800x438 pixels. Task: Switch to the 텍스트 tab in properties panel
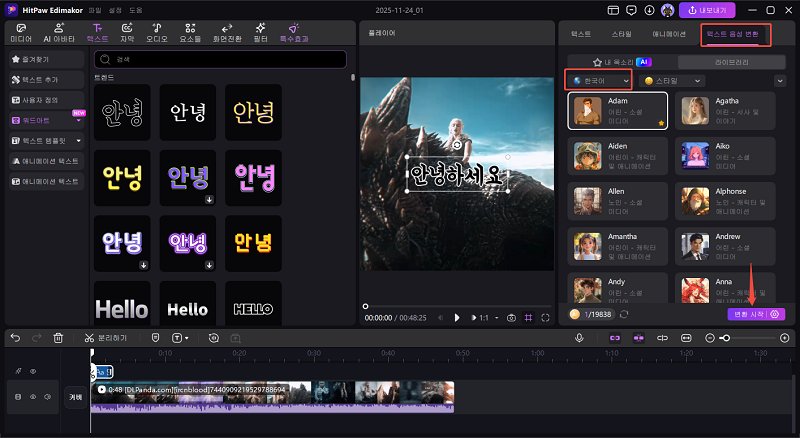click(581, 34)
